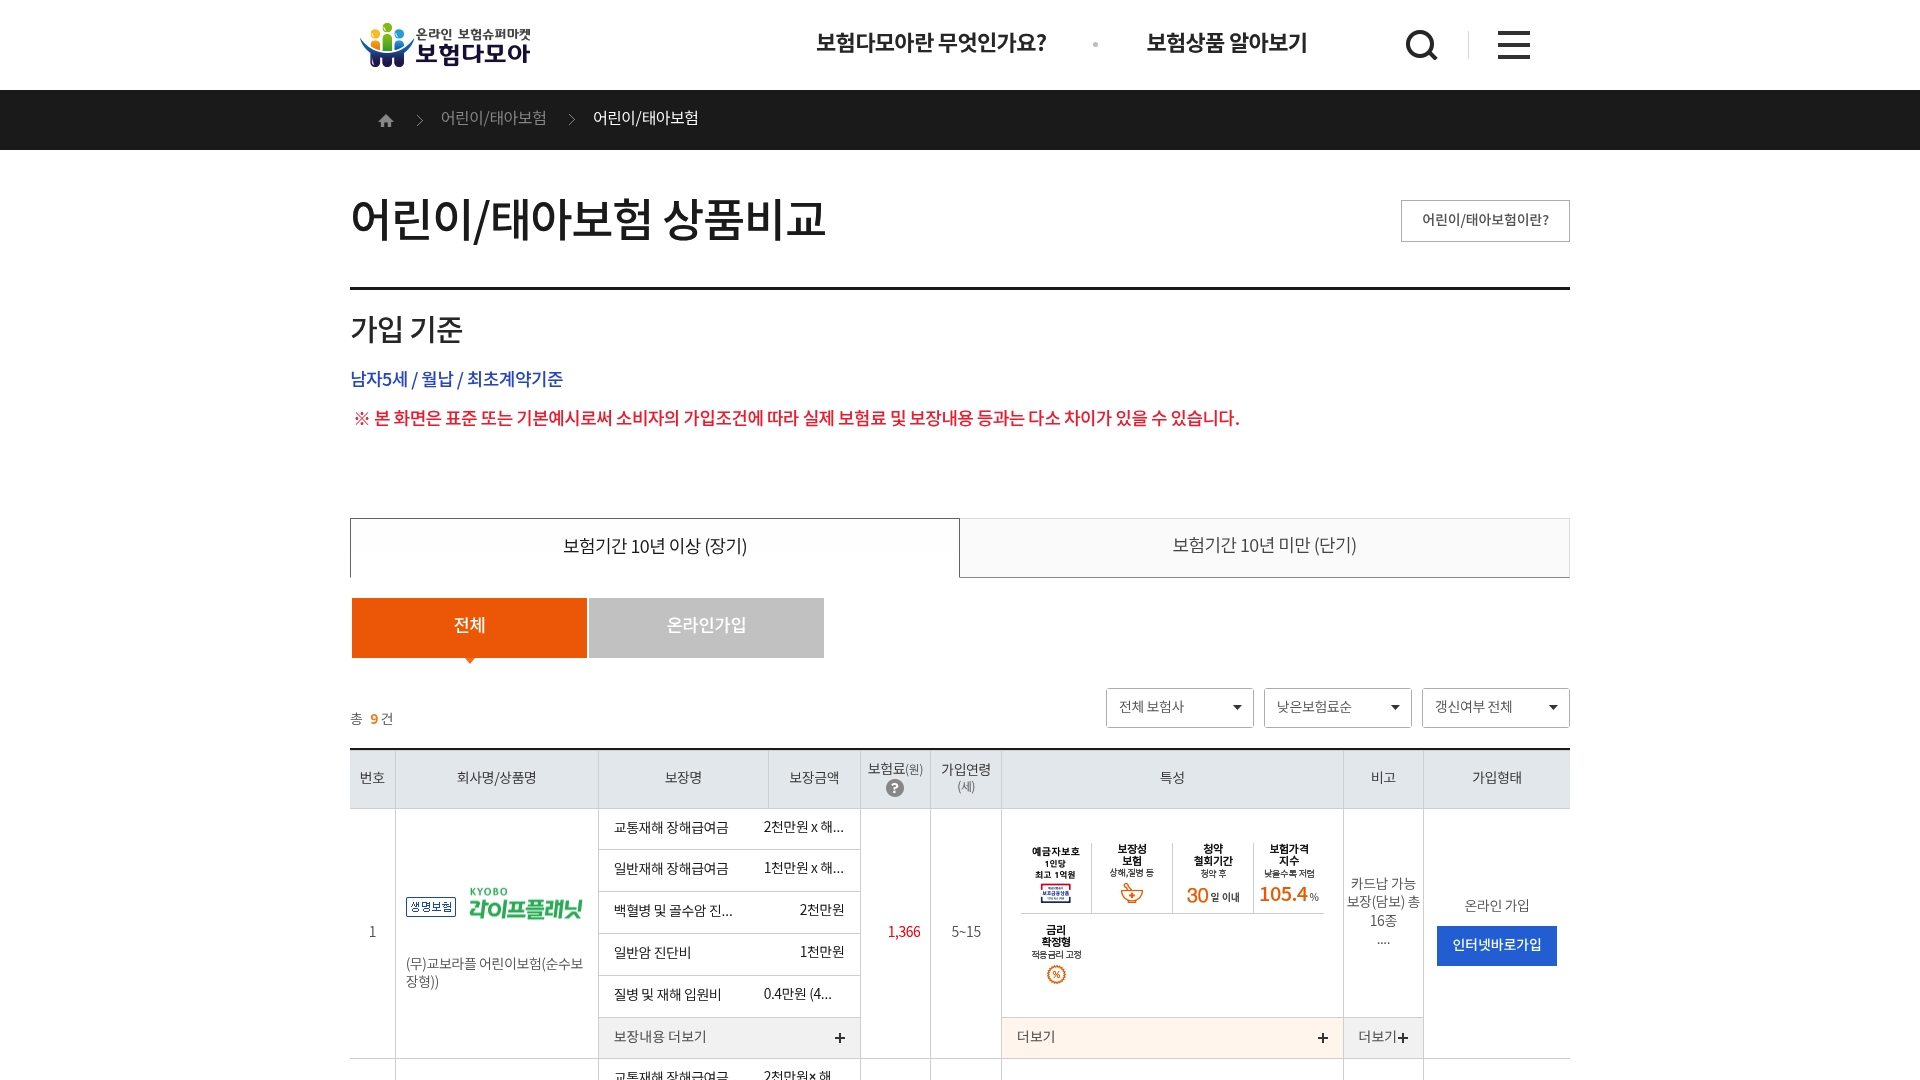Open the 전체 보험사 dropdown
The width and height of the screenshot is (1920, 1080).
pyautogui.click(x=1179, y=707)
